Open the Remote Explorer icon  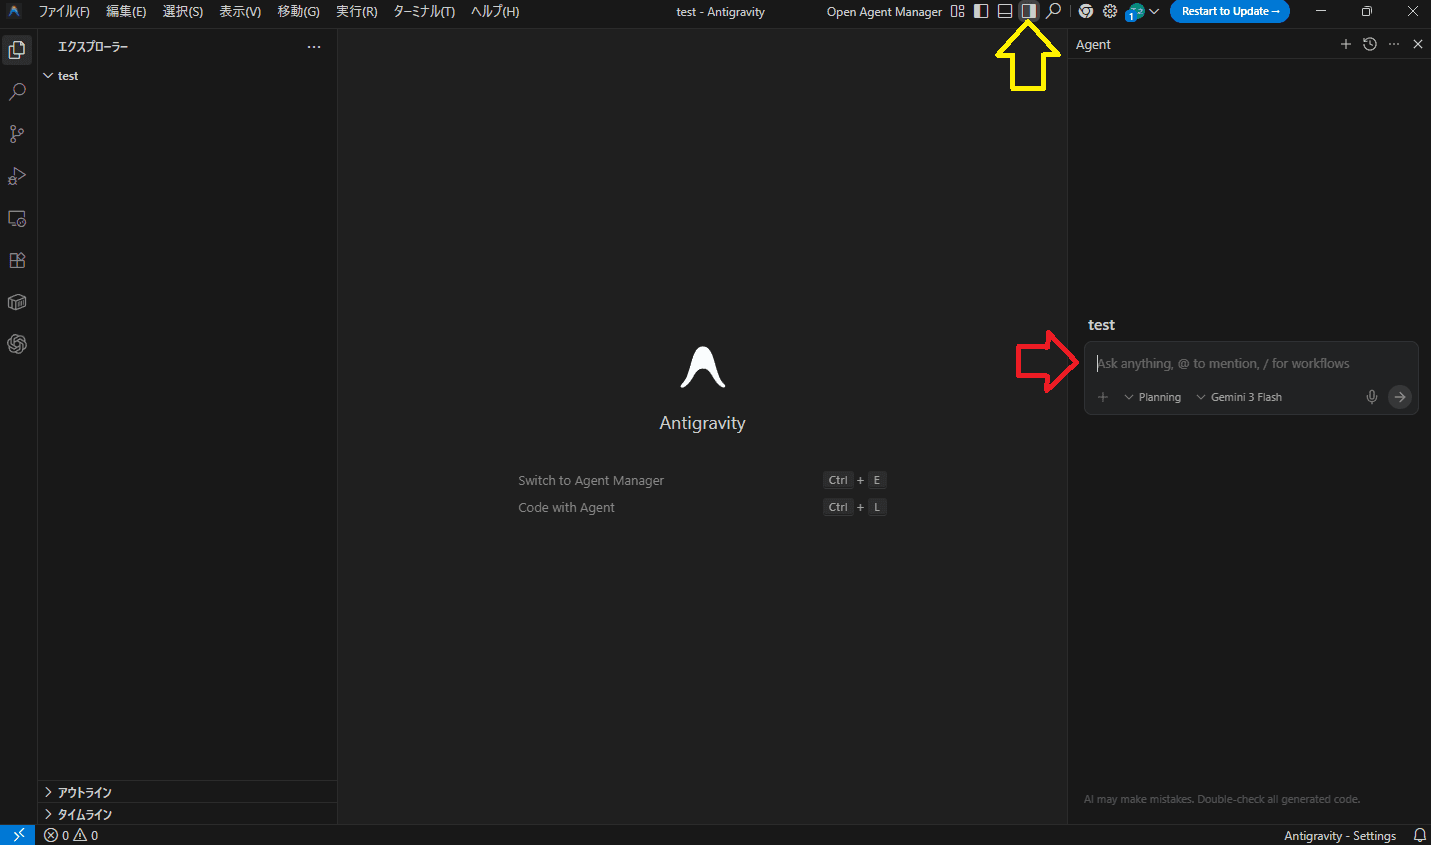[17, 218]
